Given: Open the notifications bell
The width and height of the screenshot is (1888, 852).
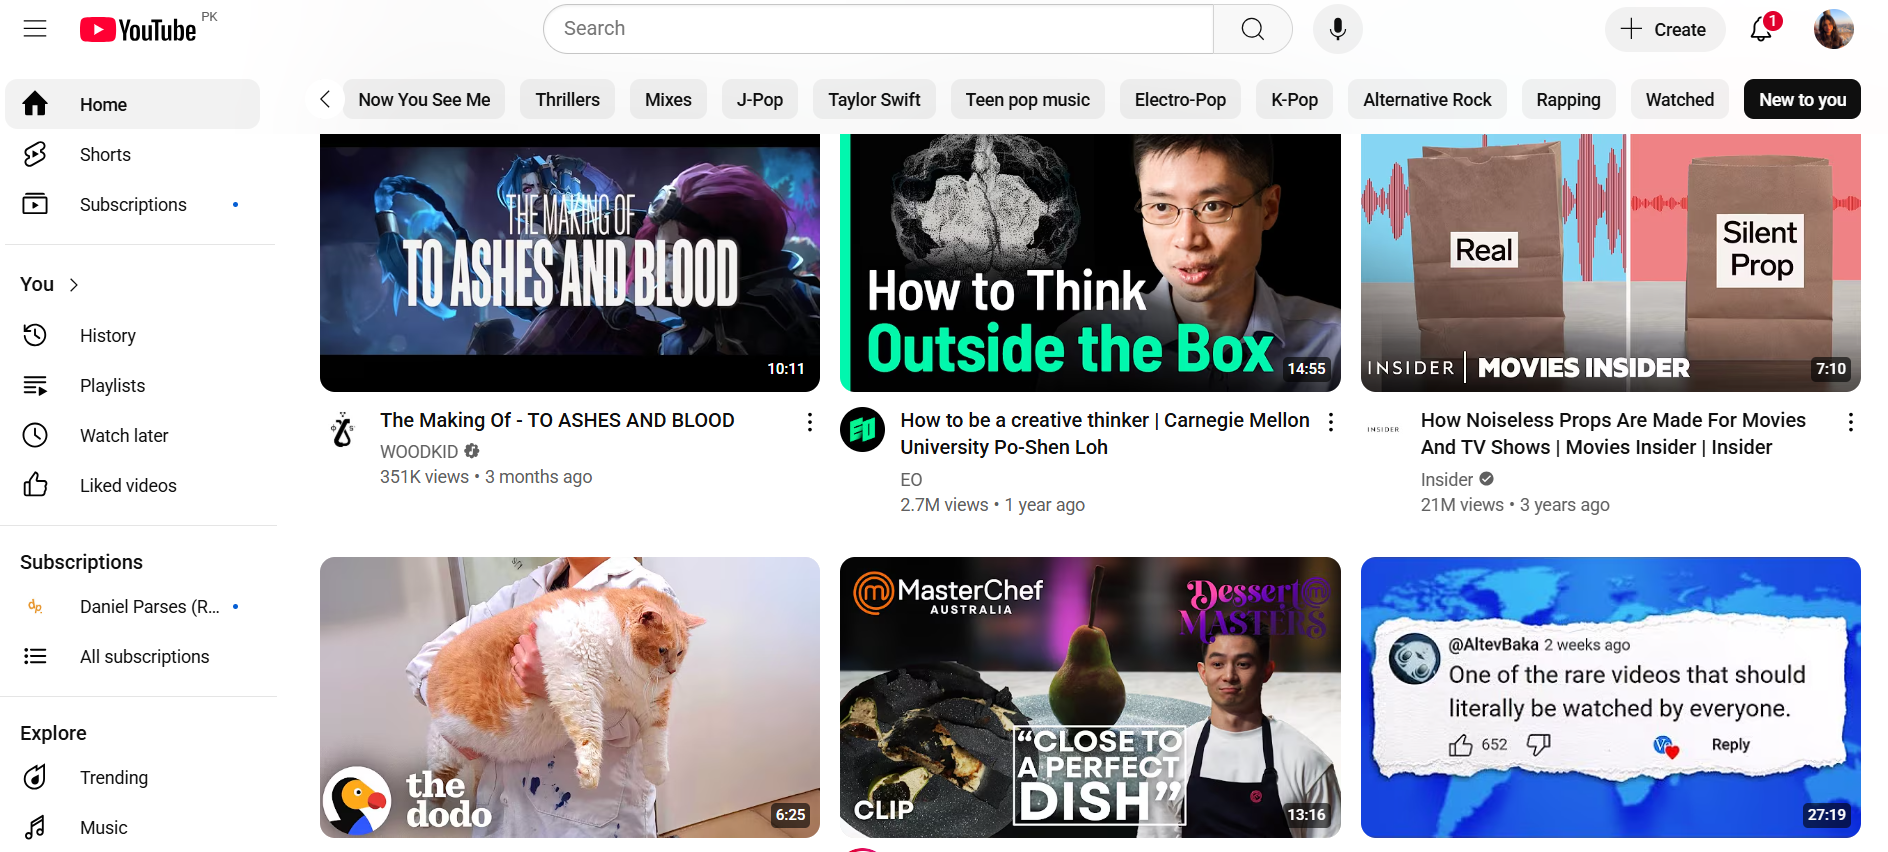Looking at the screenshot, I should [1762, 29].
